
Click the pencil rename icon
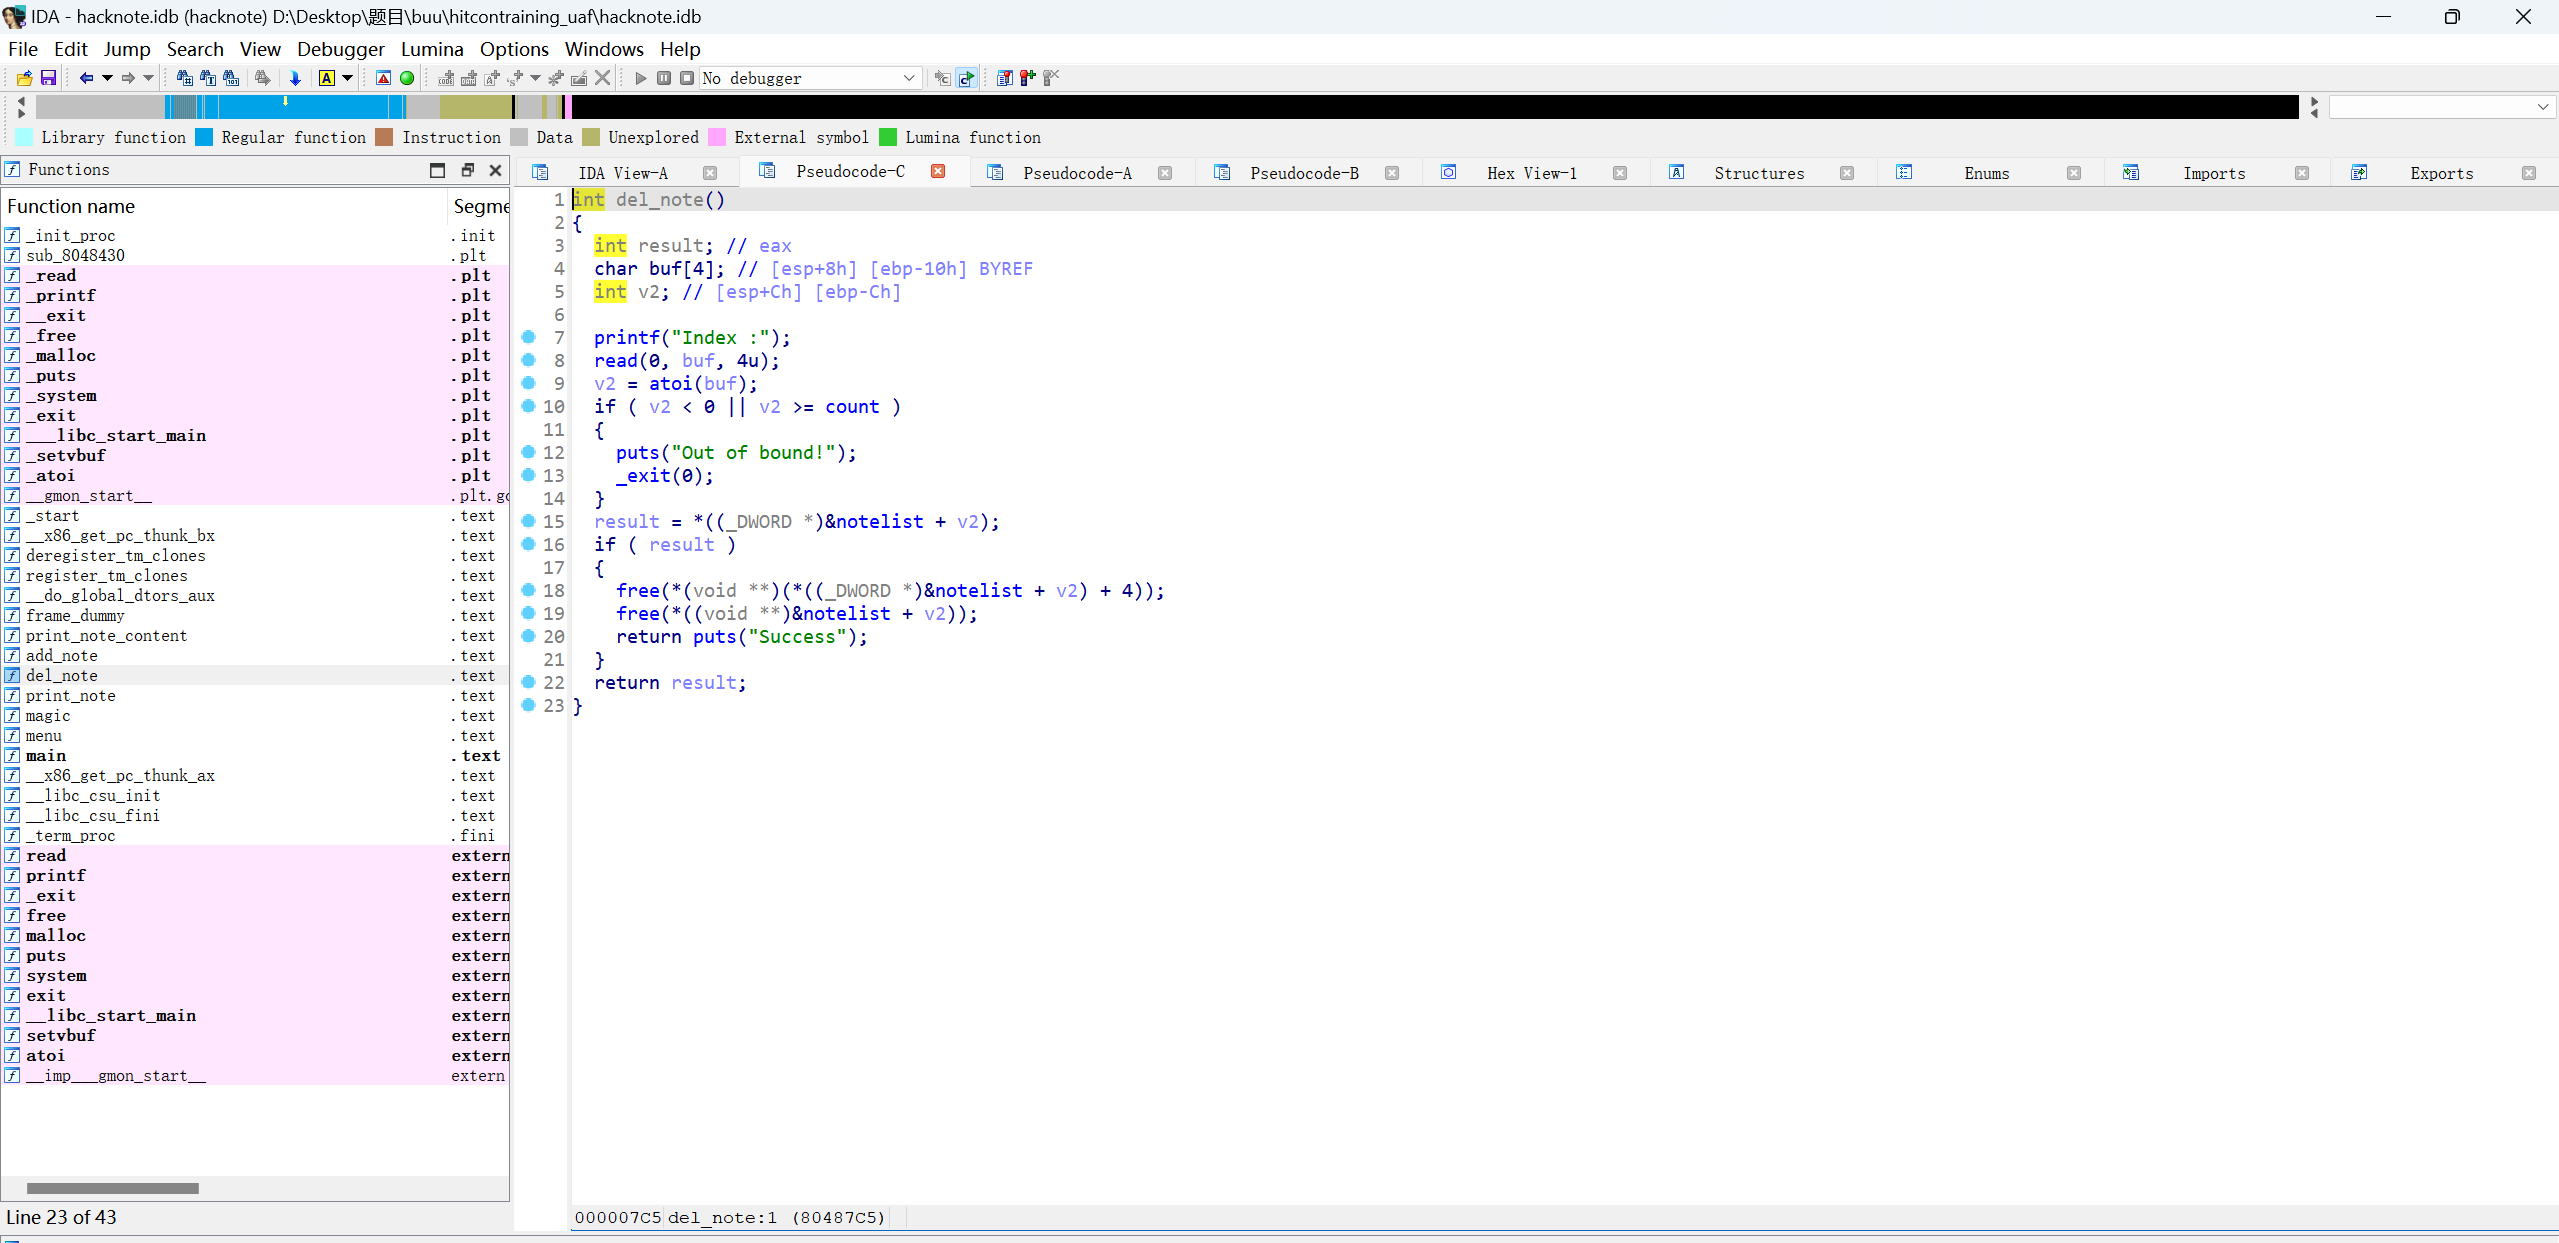[579, 78]
